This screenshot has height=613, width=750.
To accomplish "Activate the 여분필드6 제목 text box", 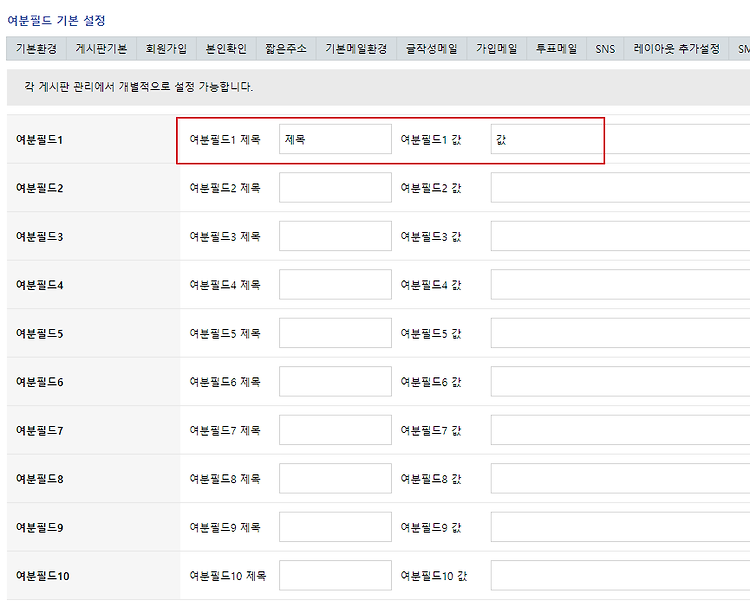I will point(335,382).
